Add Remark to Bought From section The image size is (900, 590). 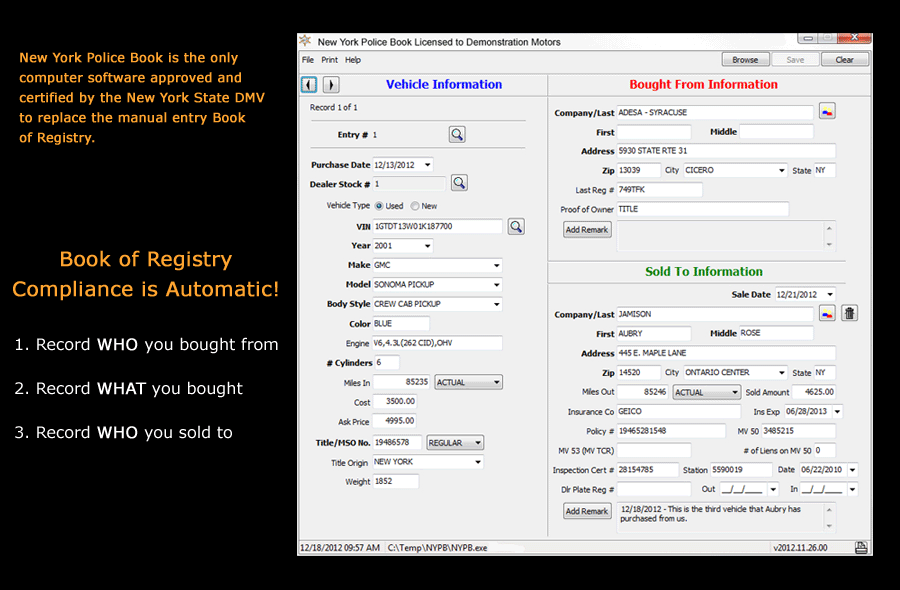click(x=587, y=230)
